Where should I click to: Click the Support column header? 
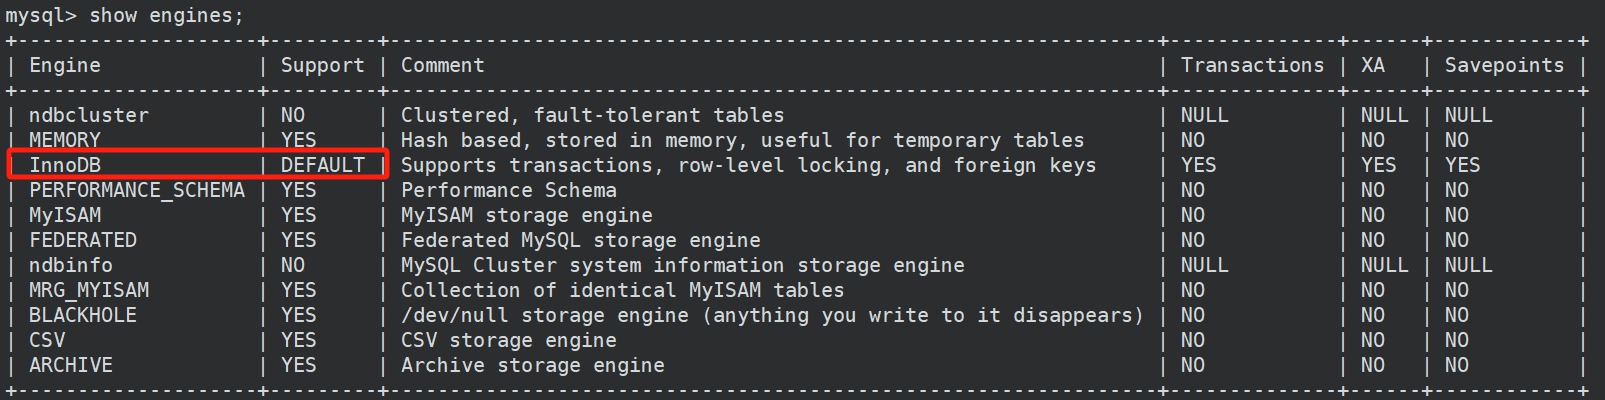pyautogui.click(x=322, y=66)
